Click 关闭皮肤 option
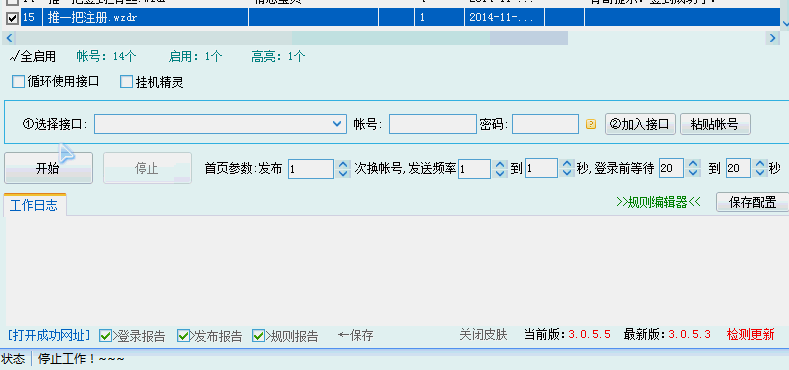789x370 pixels. pyautogui.click(x=483, y=334)
